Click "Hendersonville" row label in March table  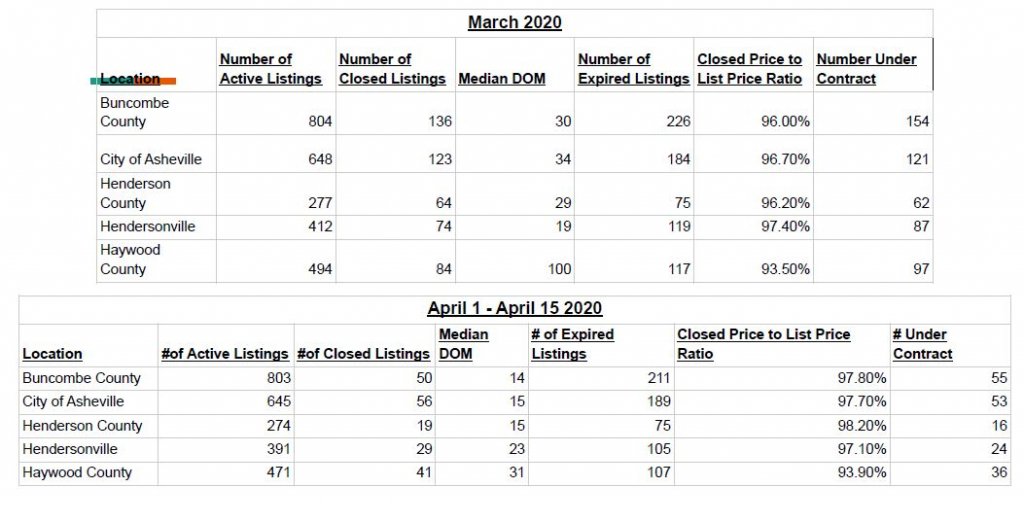coord(147,227)
